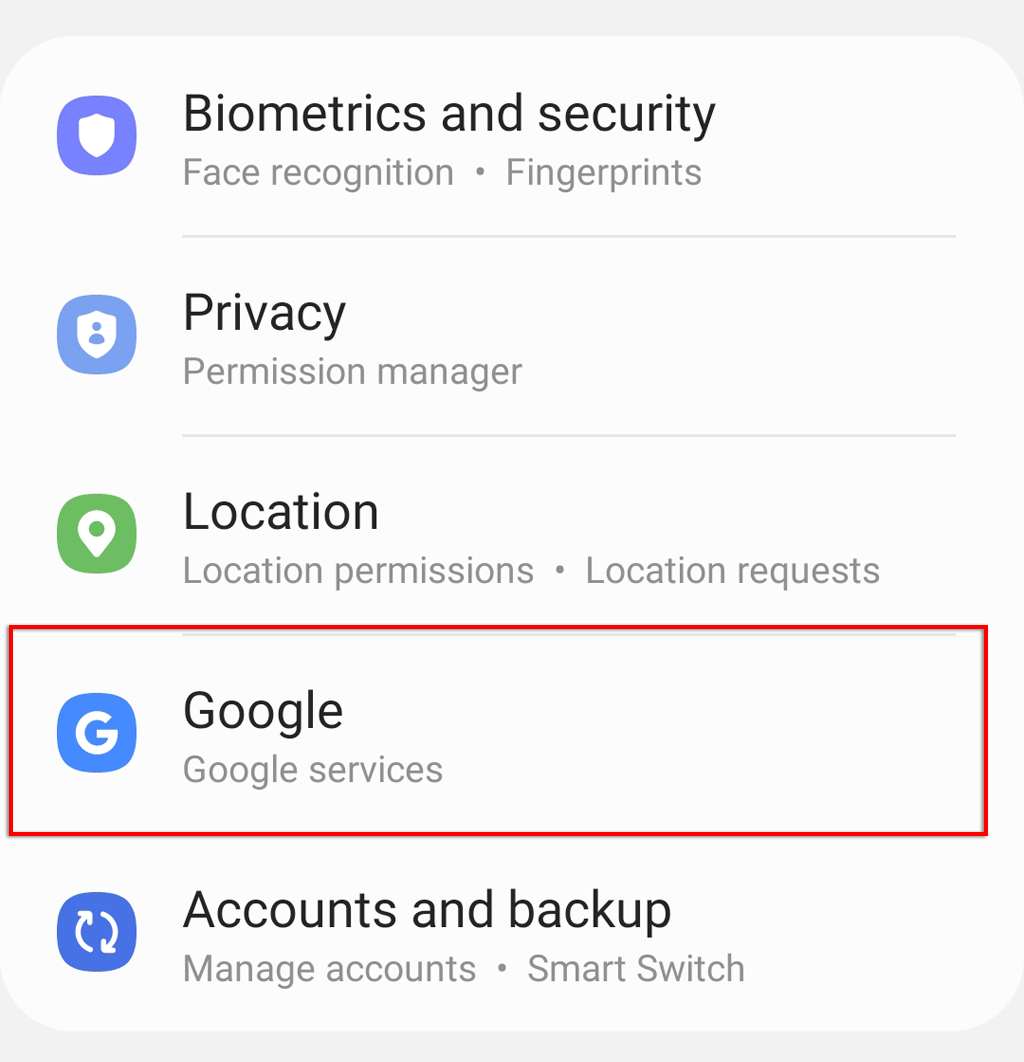
Task: Select Google services subtitle
Action: 313,769
